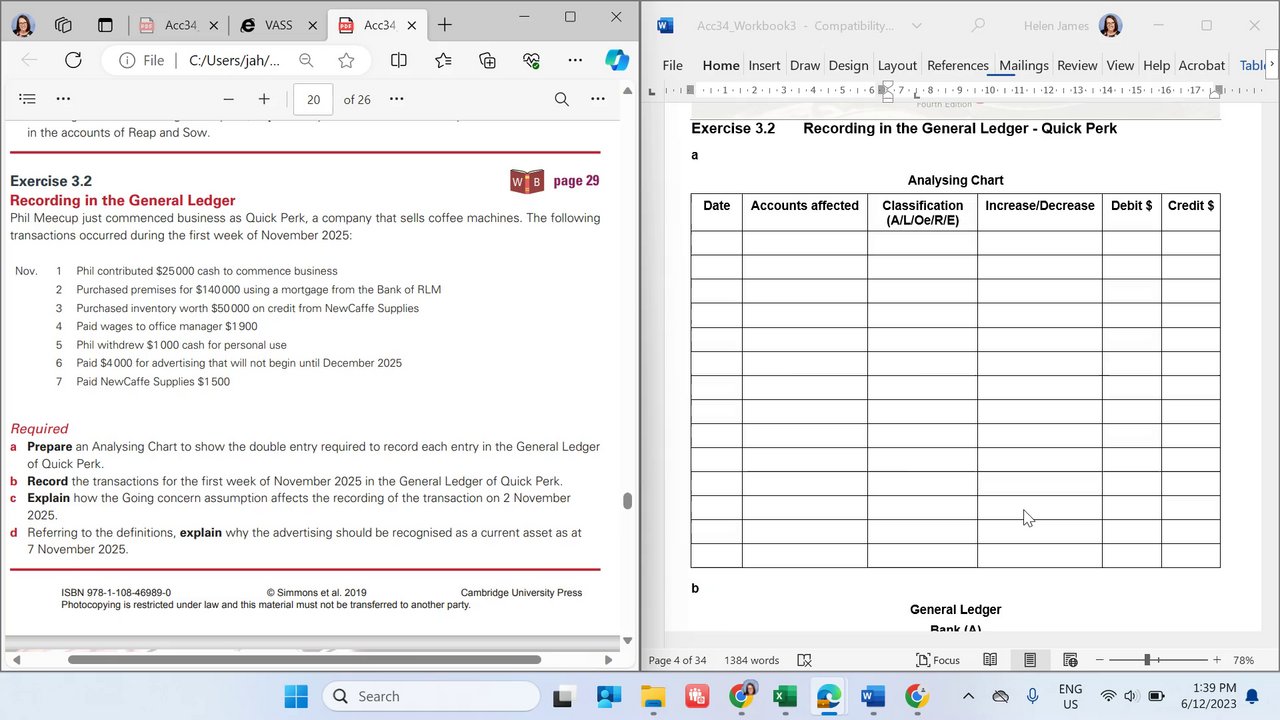Screen dimensions: 1280x720
Task: Click 1384 words count in status bar
Action: coord(752,660)
